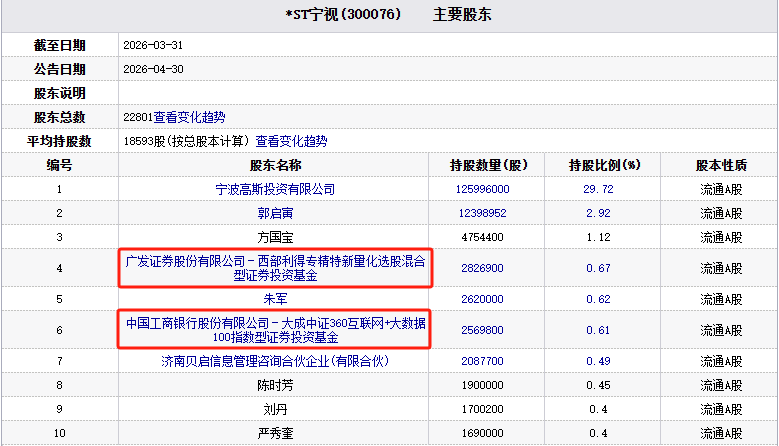Click holding ratio 0.61
The image size is (779, 446).
598,330
